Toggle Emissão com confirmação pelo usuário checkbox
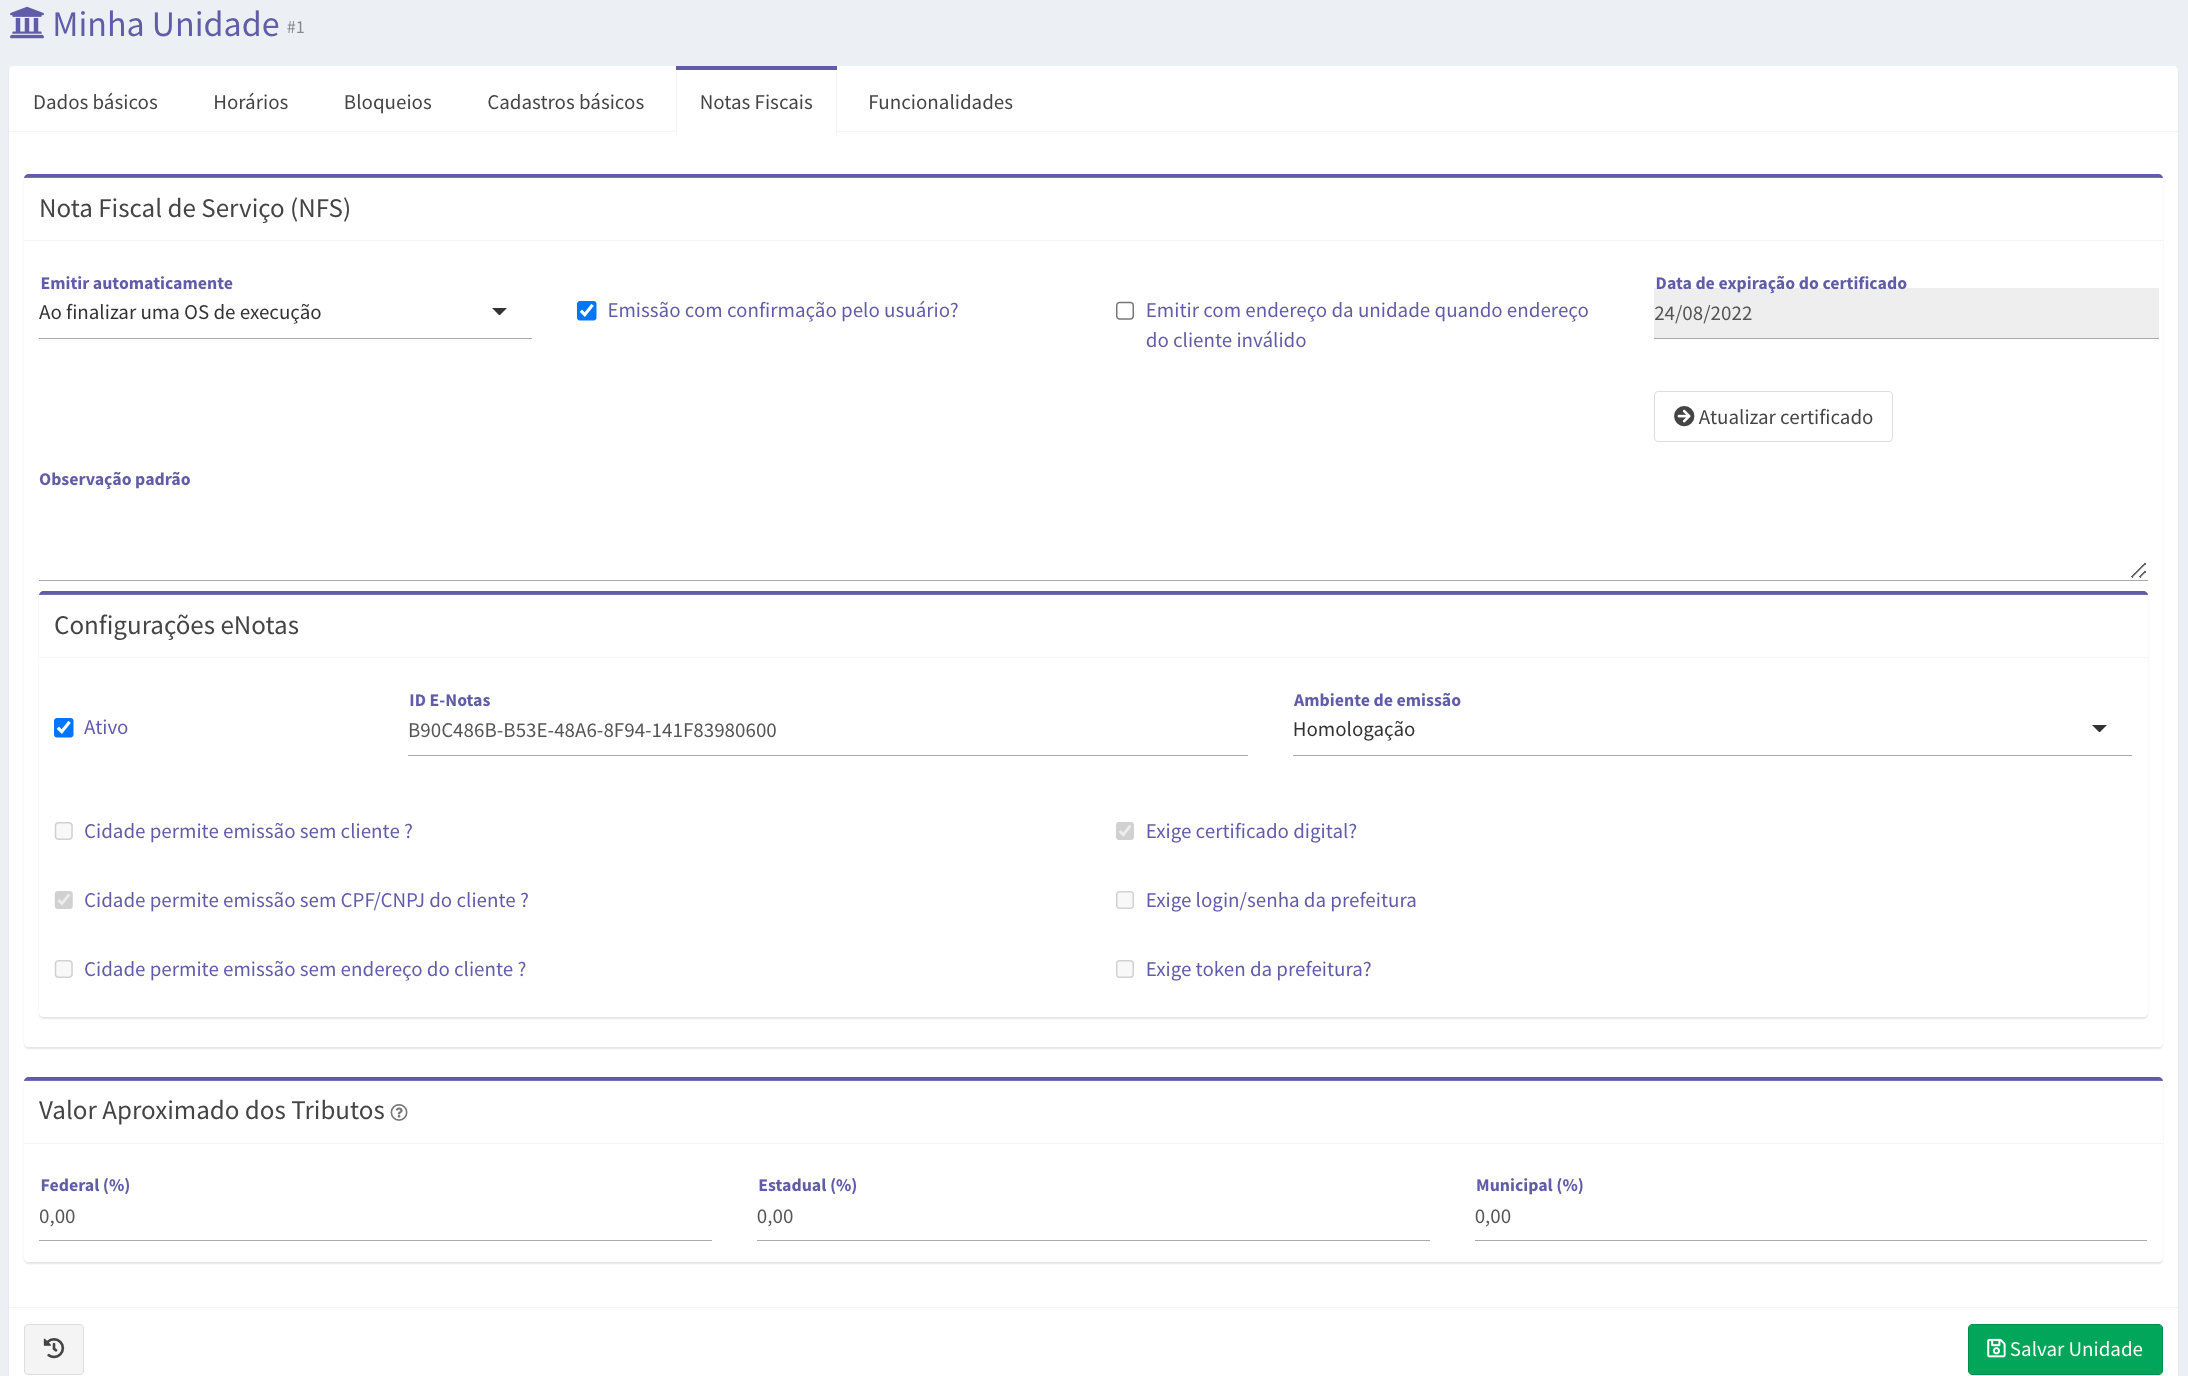The image size is (2188, 1376). tap(587, 311)
